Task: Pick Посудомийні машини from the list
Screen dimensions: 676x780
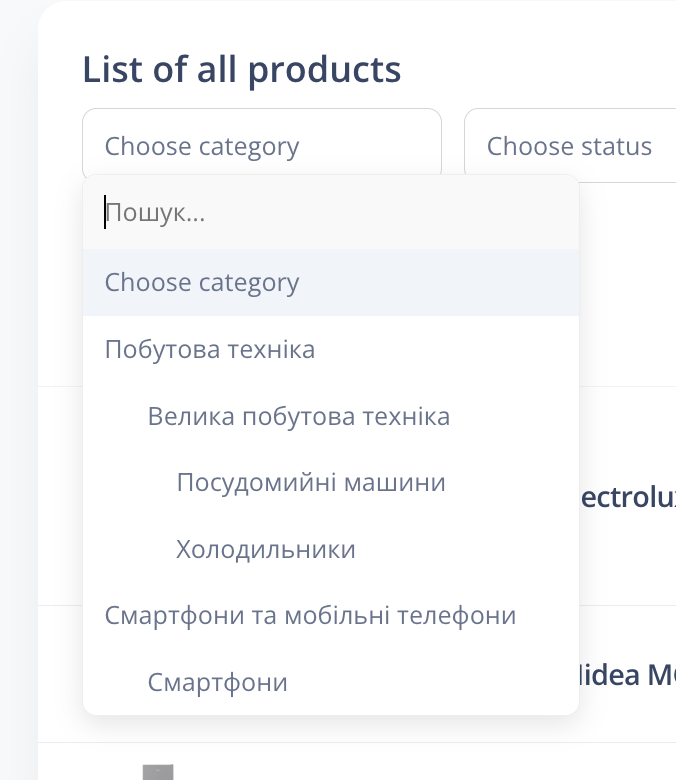Action: [311, 483]
